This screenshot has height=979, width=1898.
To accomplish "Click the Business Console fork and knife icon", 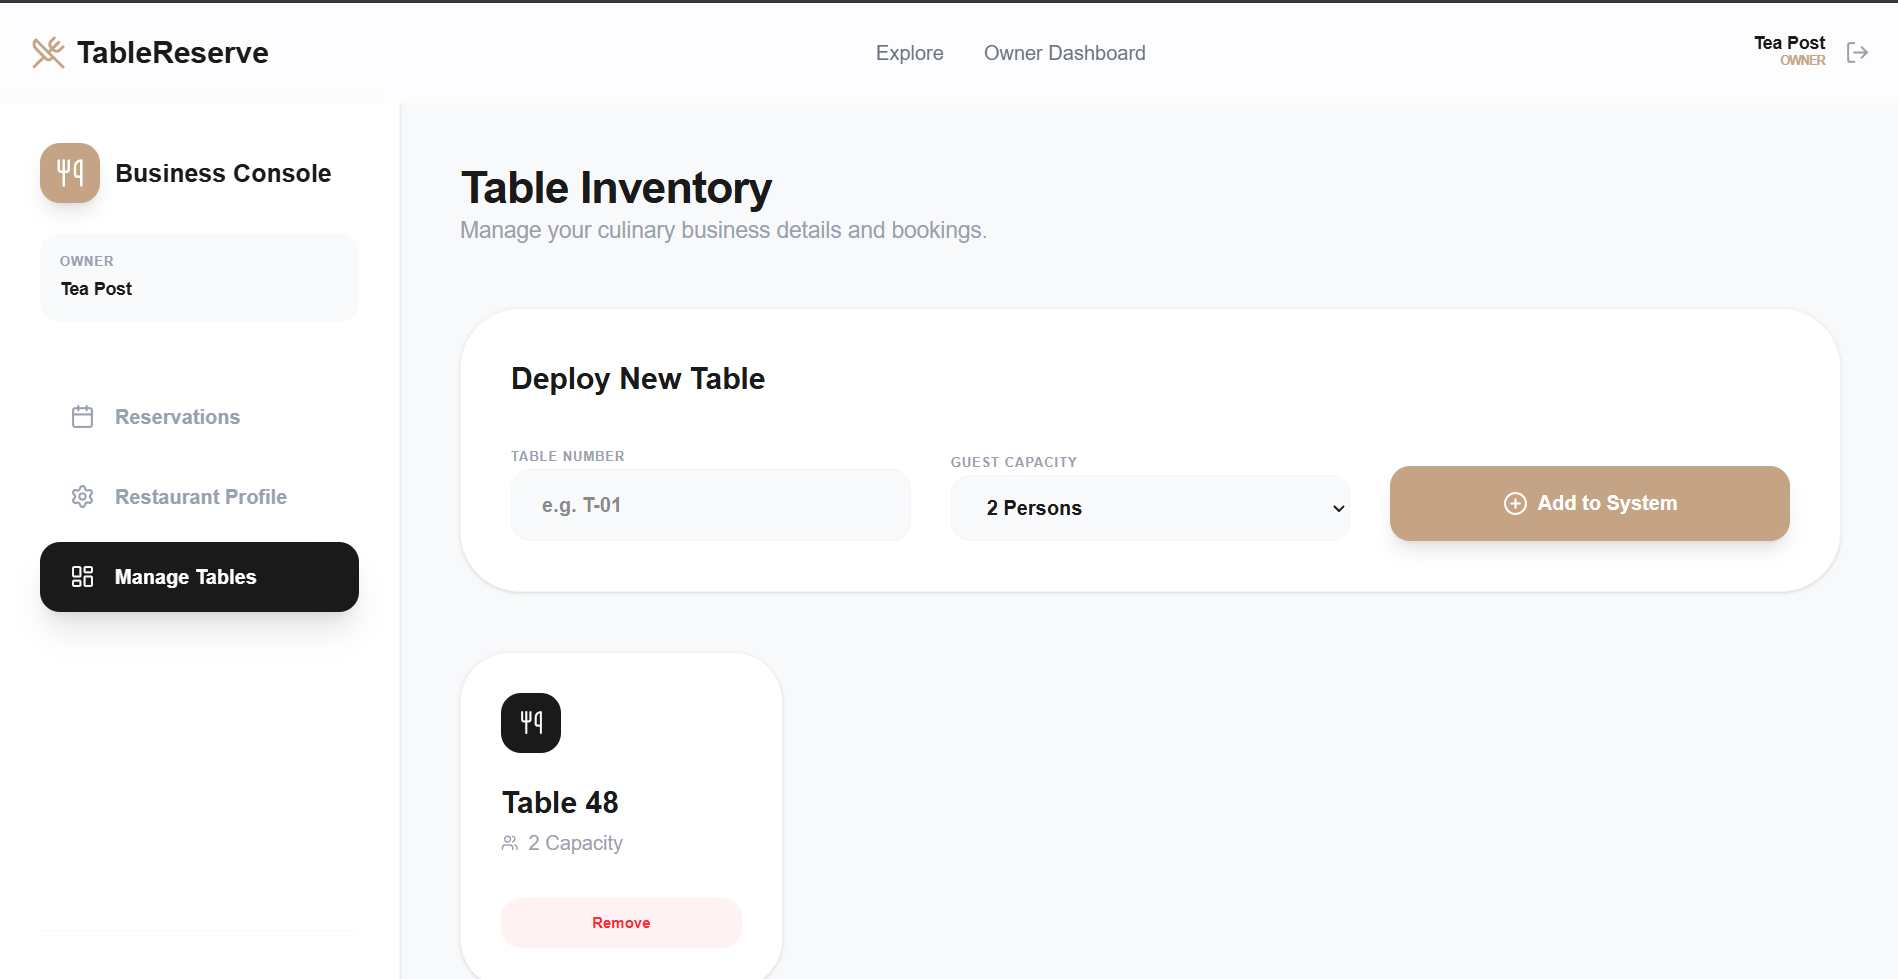I will (70, 173).
